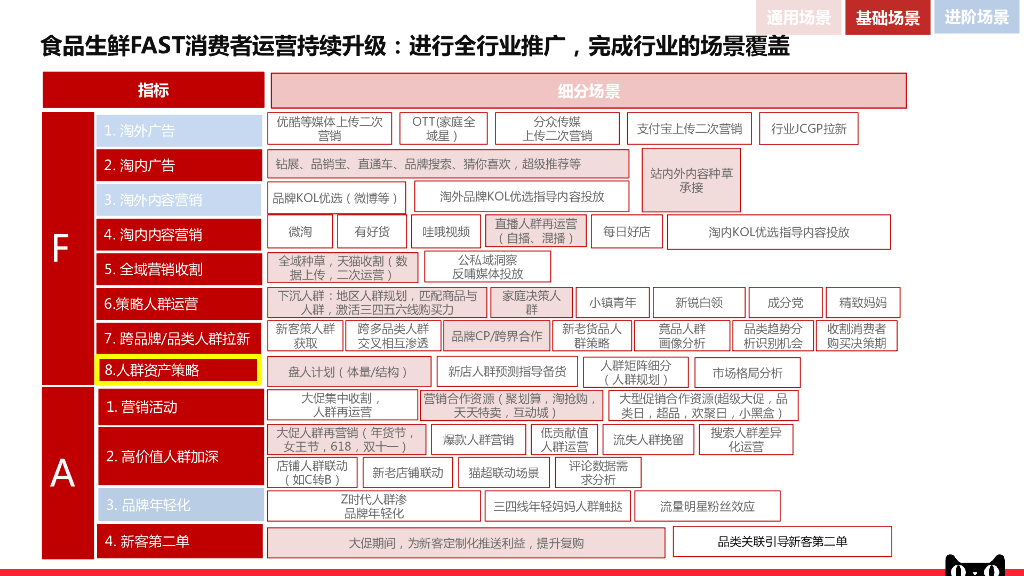Click 精致妈妈 box

coord(863,302)
